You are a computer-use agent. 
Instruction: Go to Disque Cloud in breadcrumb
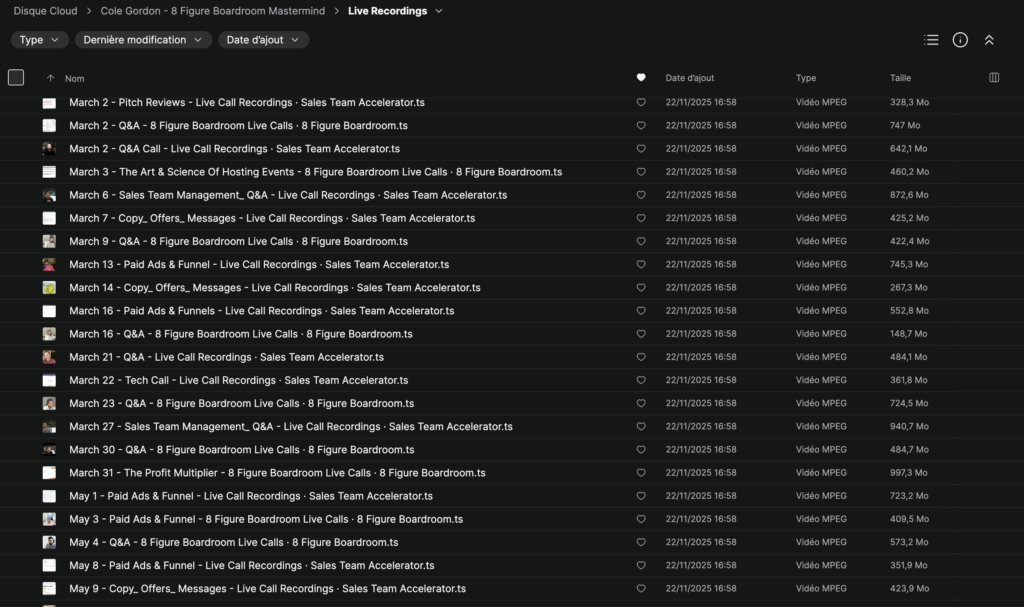click(x=45, y=11)
